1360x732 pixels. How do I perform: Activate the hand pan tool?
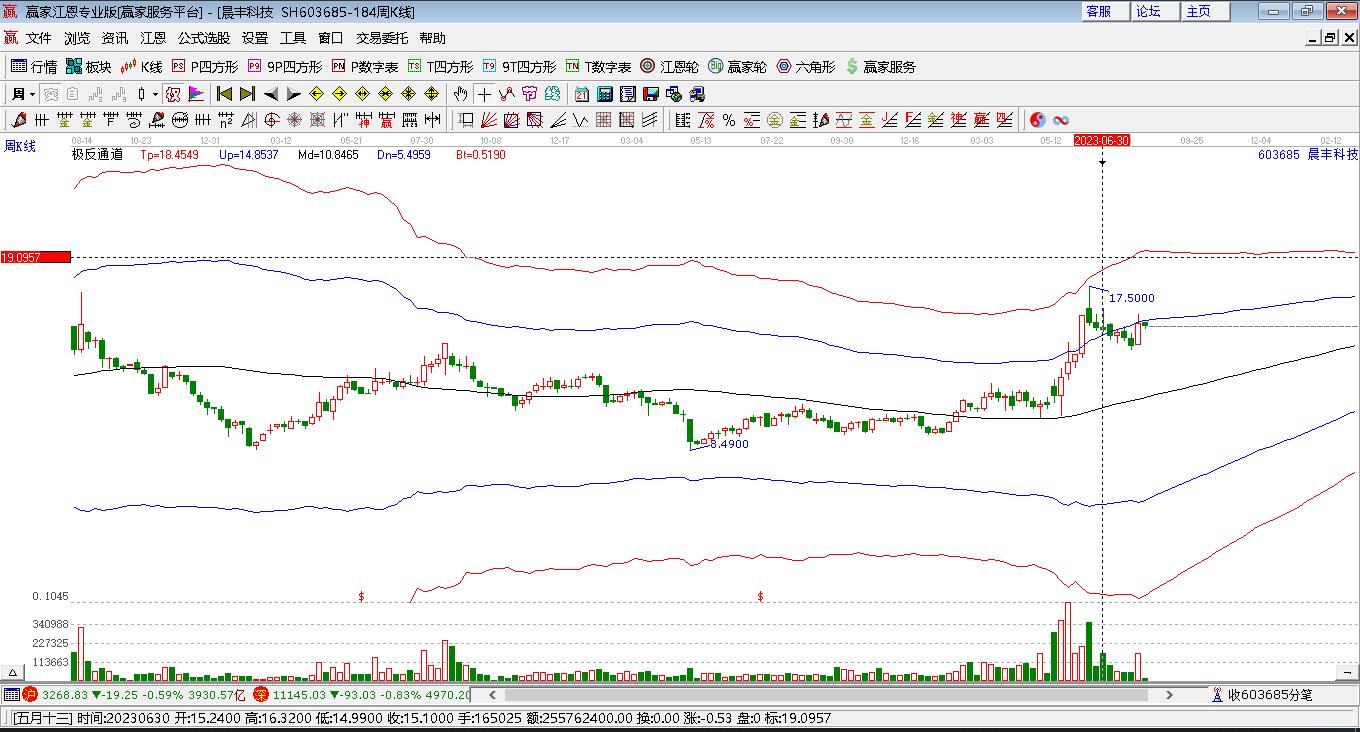point(460,94)
